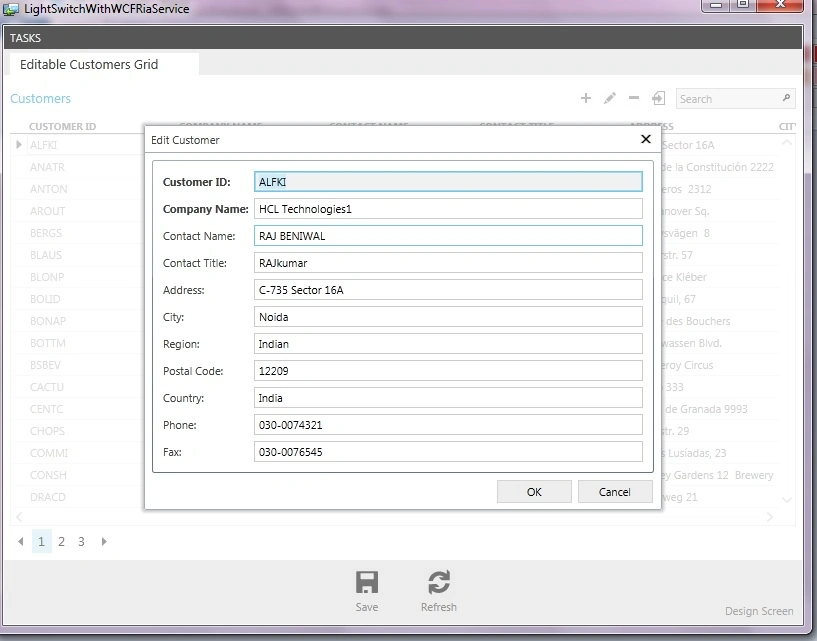Click the Delete (minus) icon in Customers toolbar
Viewport: 817px width, 641px height.
point(634,97)
